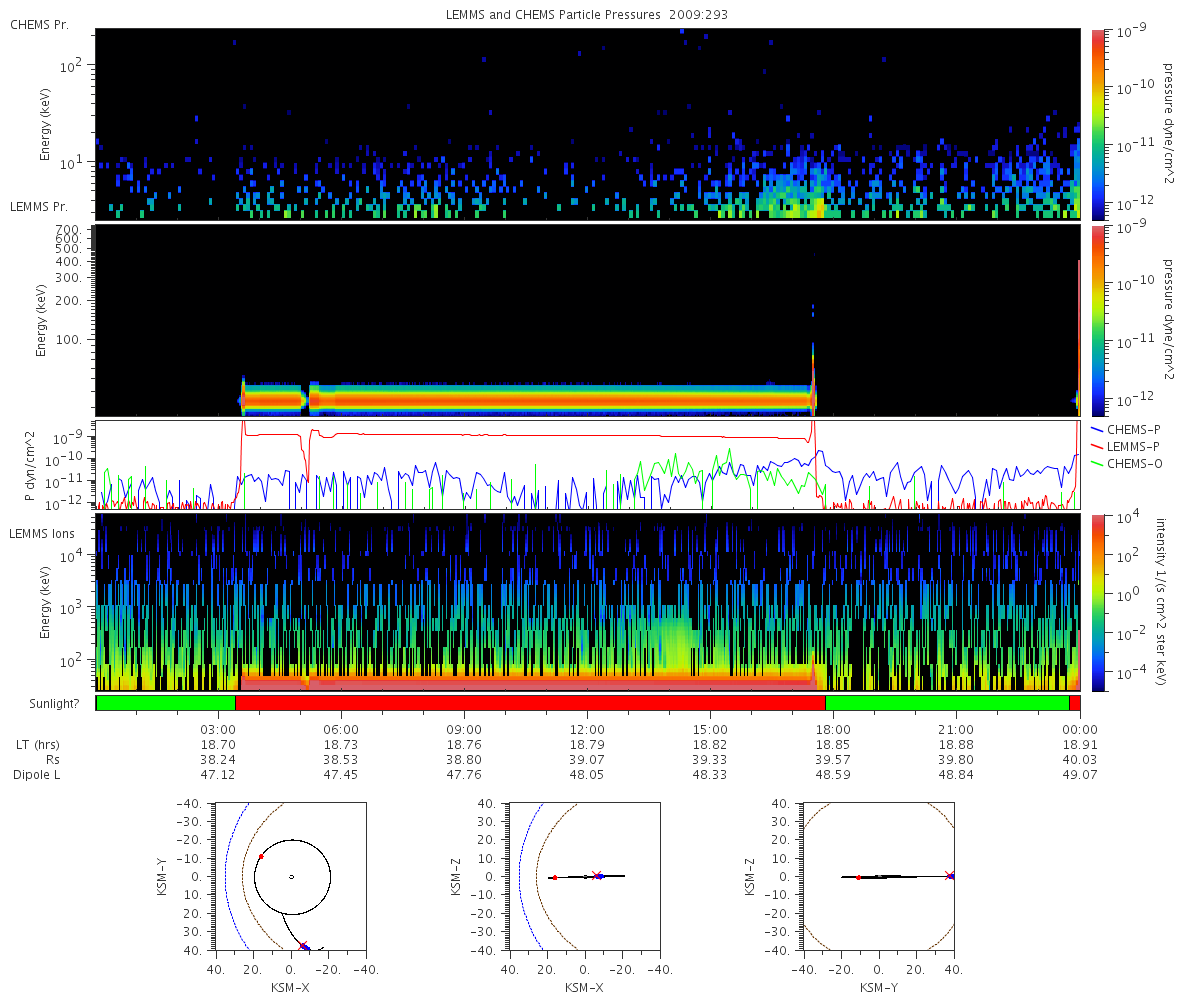This screenshot has height=1000, width=1200.
Task: Click the 12:00 time axis label
Action: coord(587,729)
